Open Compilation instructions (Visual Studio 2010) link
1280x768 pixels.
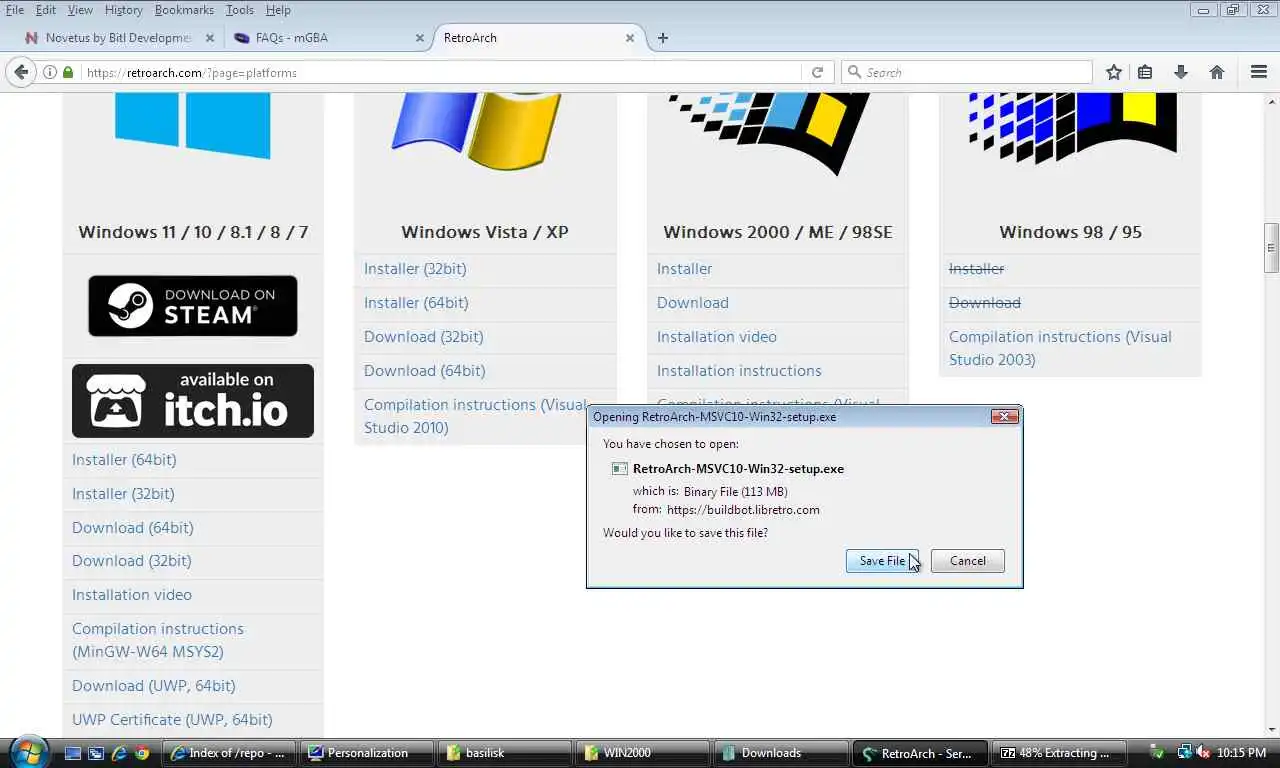pos(476,416)
